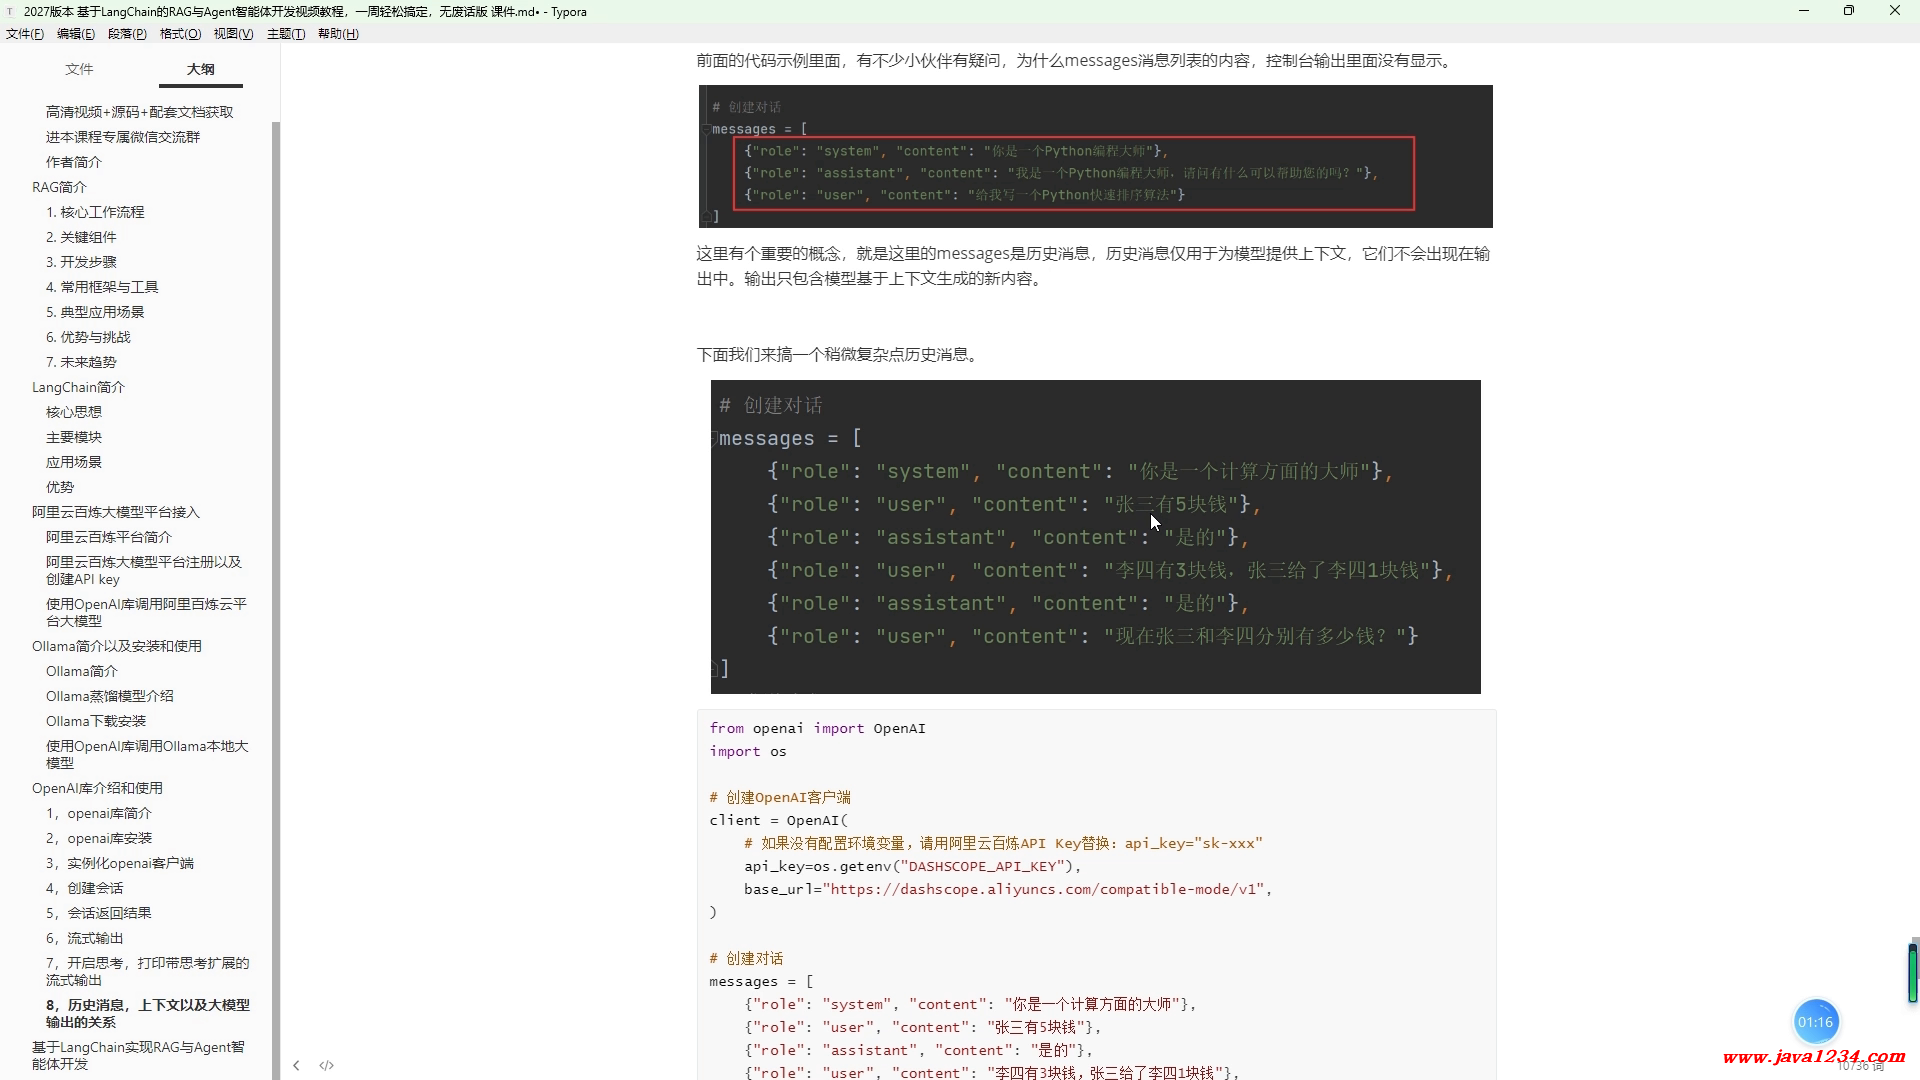This screenshot has width=1920, height=1080.
Task: Click the large messages code screenshot image
Action: point(1095,537)
